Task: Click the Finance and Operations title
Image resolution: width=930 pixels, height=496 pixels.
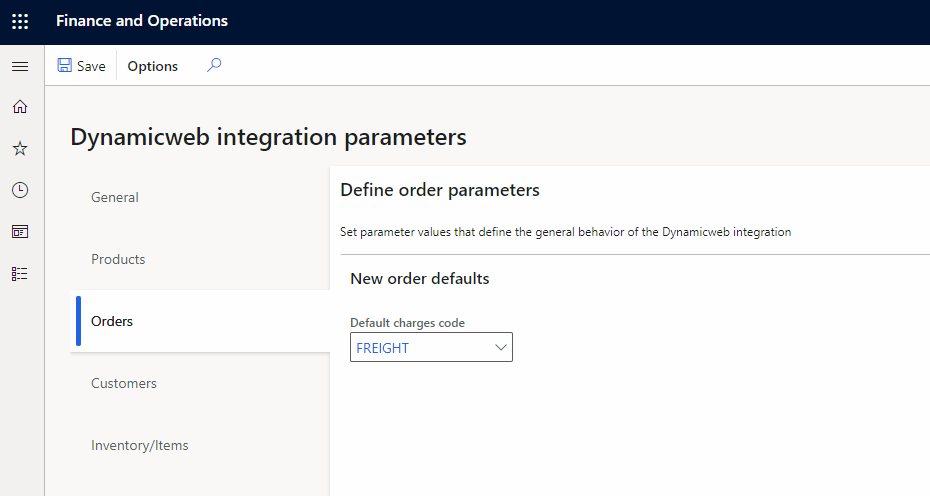Action: point(142,21)
